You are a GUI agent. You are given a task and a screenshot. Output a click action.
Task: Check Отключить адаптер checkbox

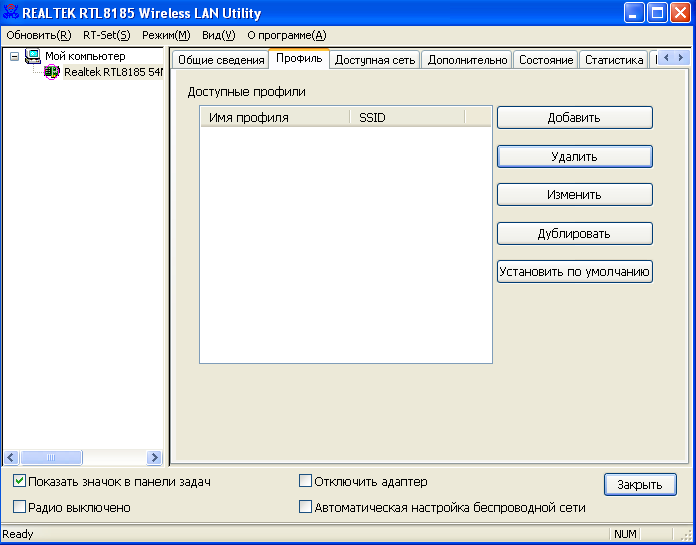pos(305,481)
